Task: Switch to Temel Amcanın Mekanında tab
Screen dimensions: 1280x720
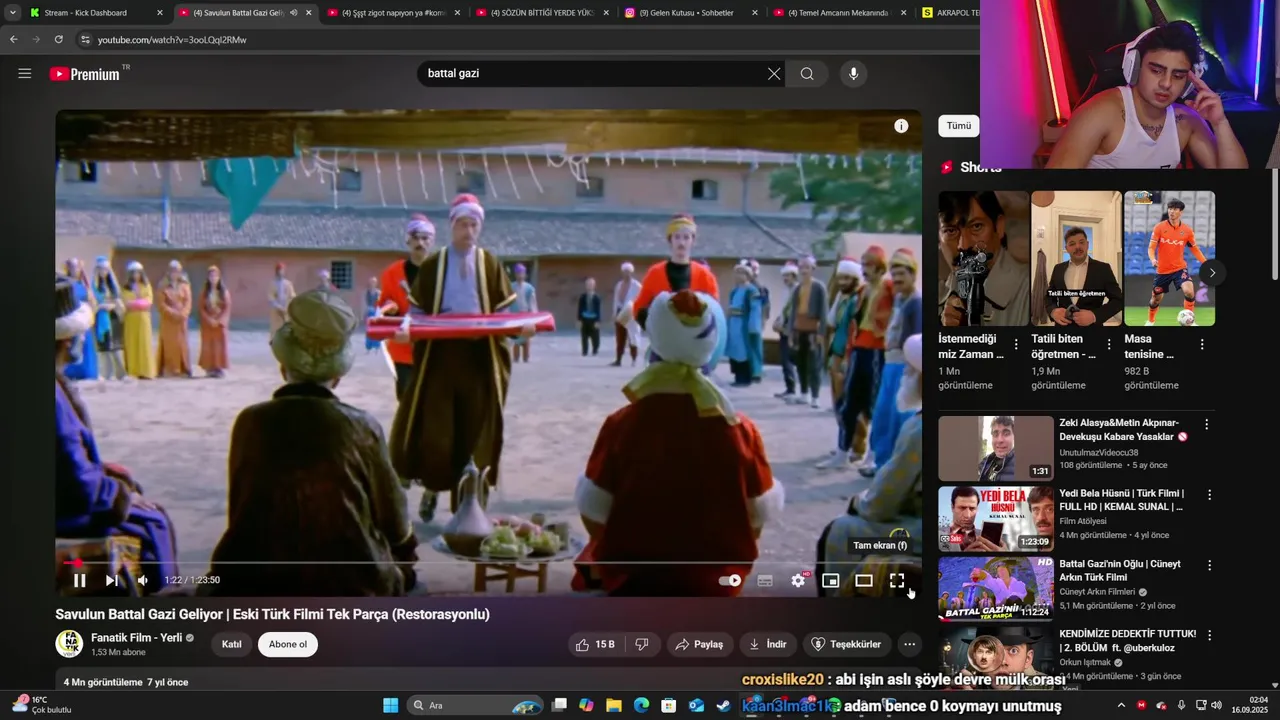Action: pos(836,13)
